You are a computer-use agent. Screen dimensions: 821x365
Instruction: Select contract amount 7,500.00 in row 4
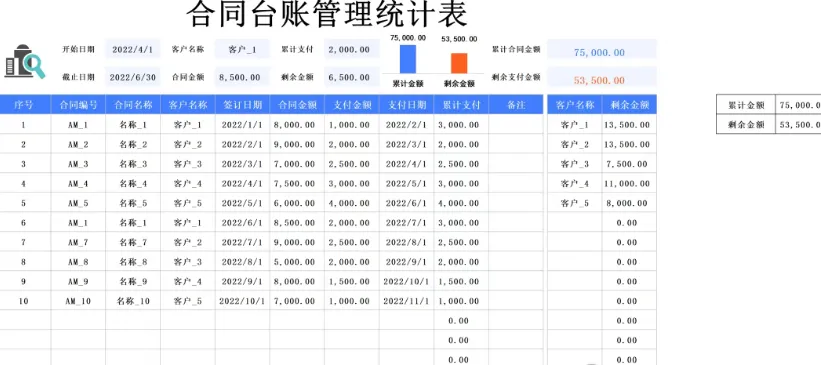point(297,184)
